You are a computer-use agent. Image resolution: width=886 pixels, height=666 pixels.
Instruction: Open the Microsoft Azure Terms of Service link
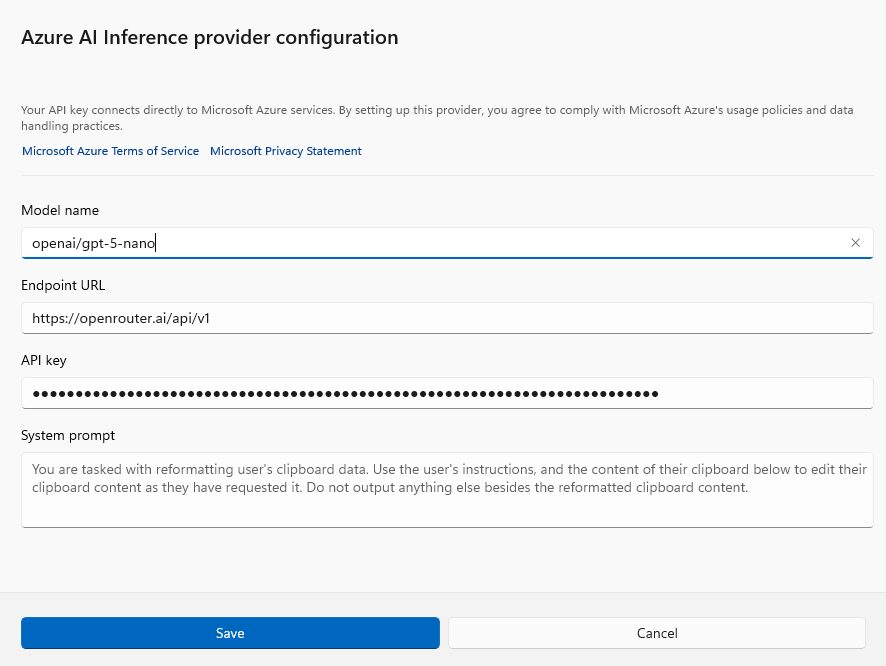click(x=110, y=151)
